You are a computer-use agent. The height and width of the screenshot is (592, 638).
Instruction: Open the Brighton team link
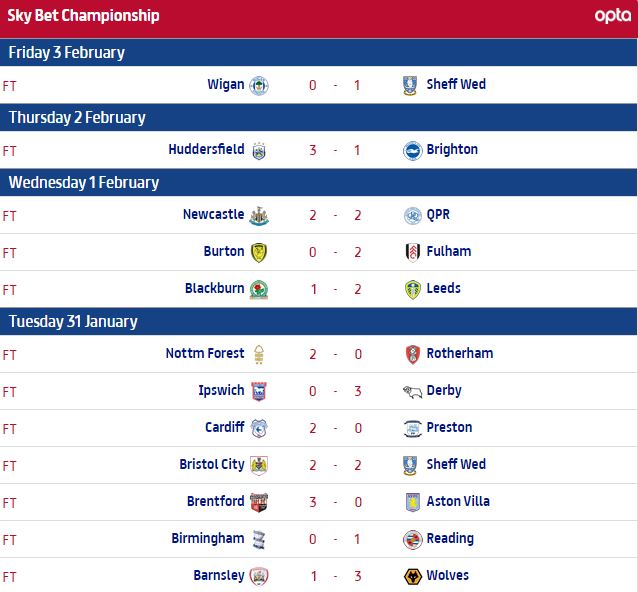pos(452,150)
